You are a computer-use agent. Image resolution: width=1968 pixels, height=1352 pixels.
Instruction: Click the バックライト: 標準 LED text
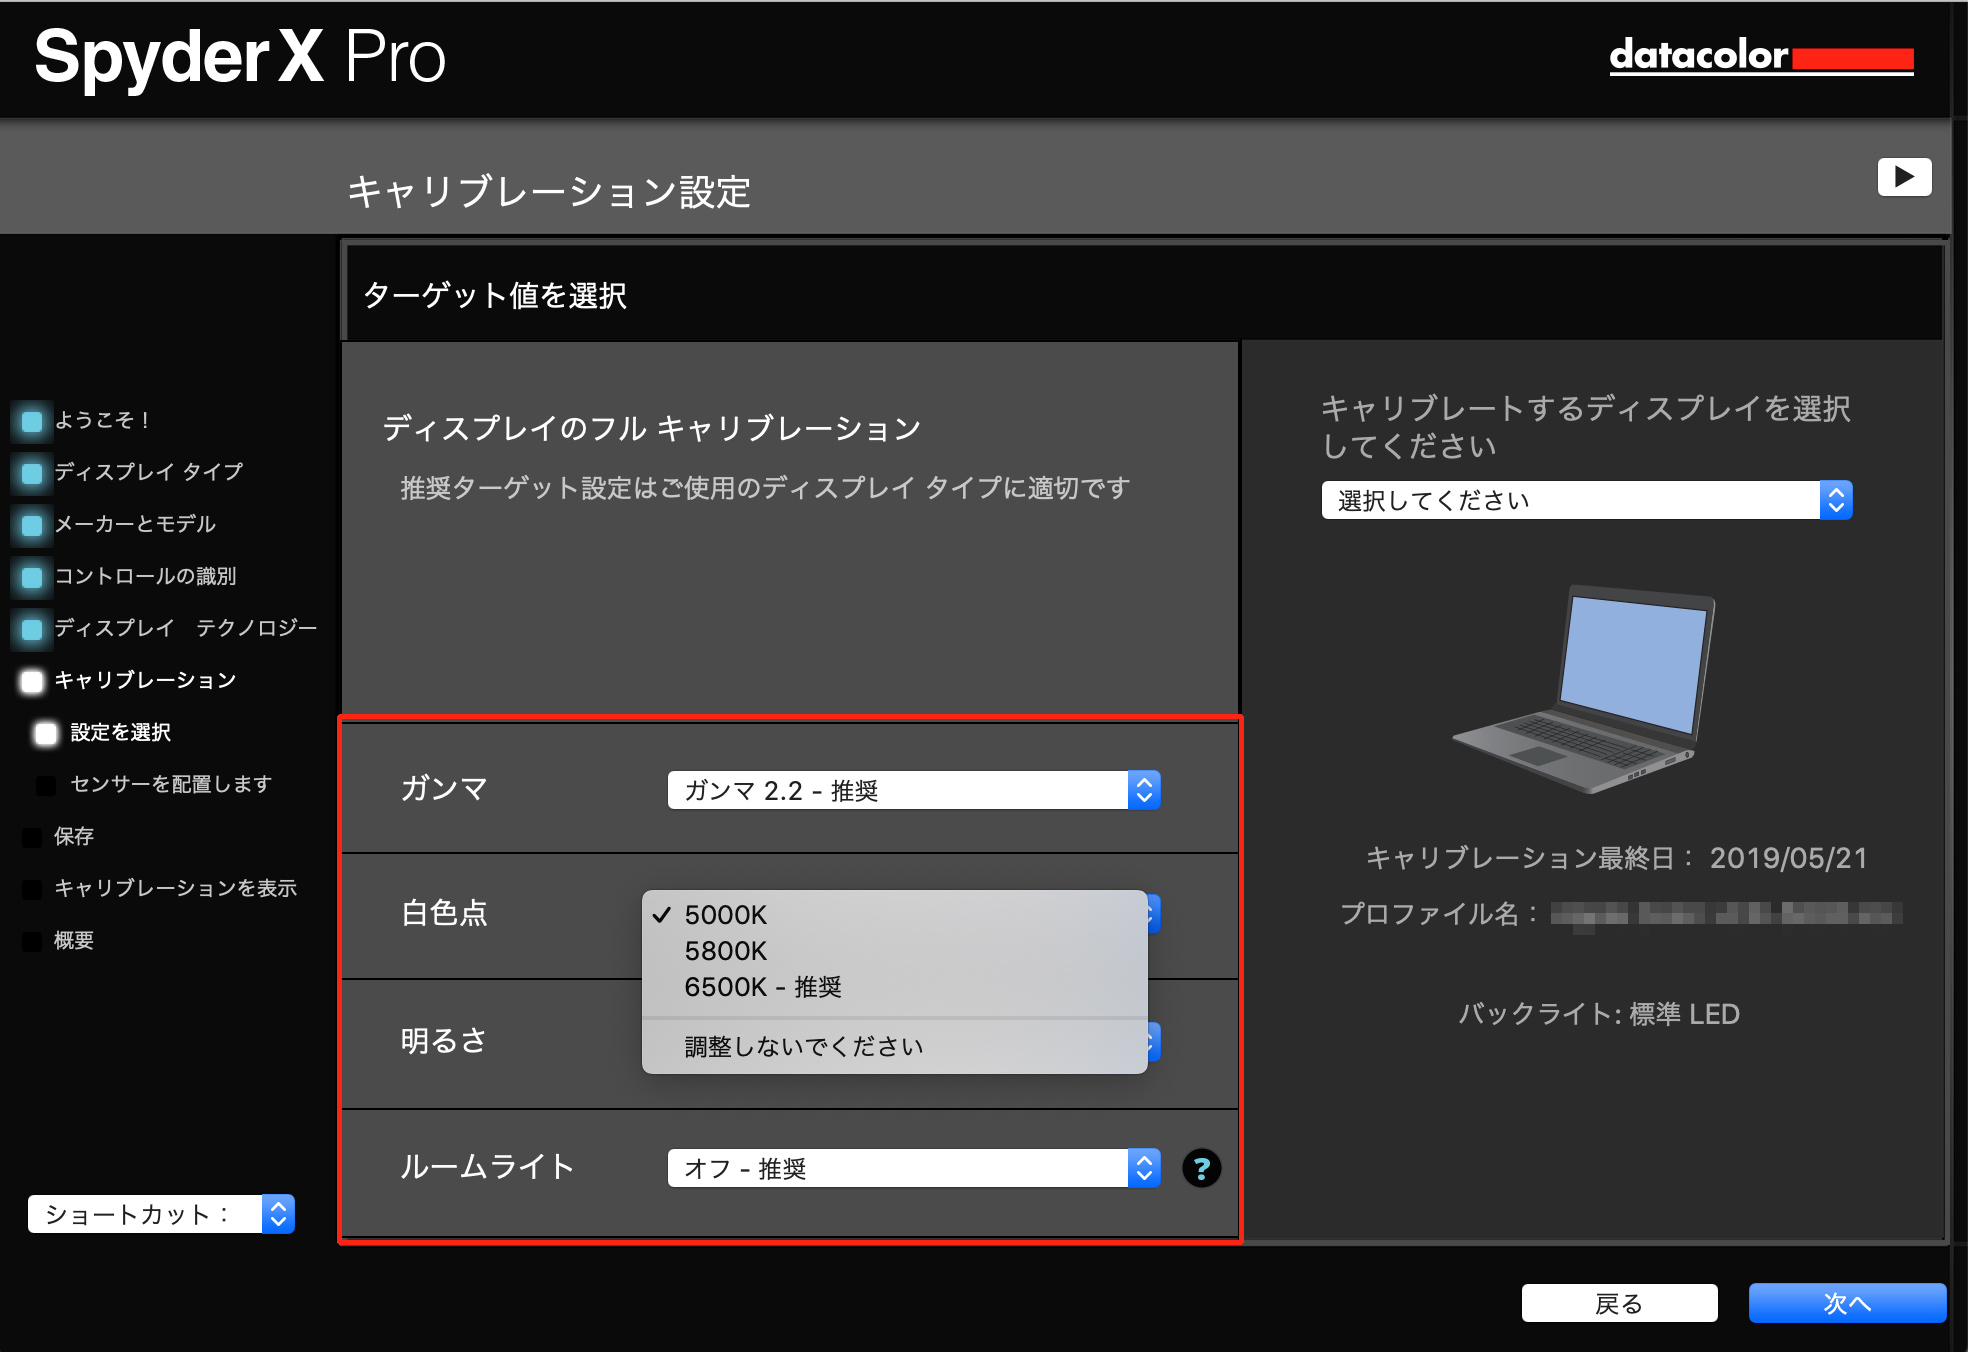tap(1598, 1014)
